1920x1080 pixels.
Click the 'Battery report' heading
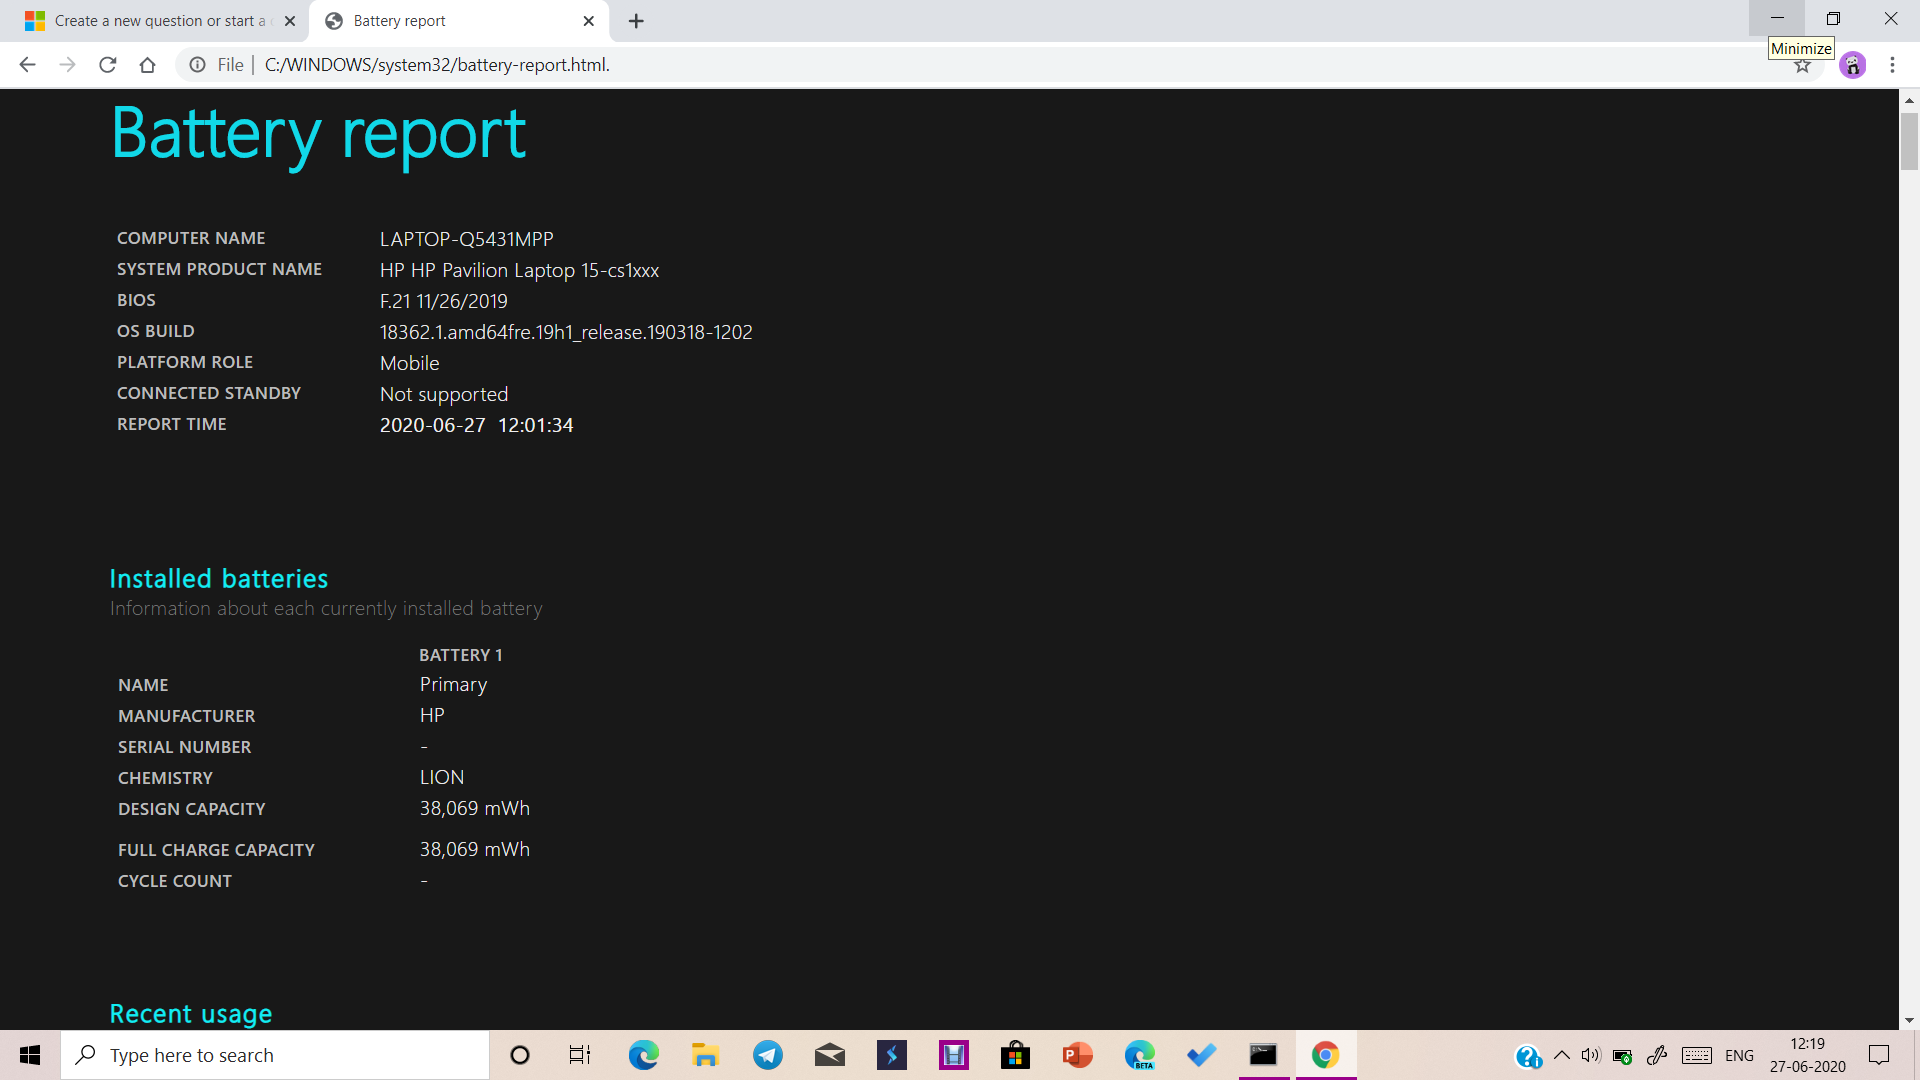pyautogui.click(x=318, y=134)
